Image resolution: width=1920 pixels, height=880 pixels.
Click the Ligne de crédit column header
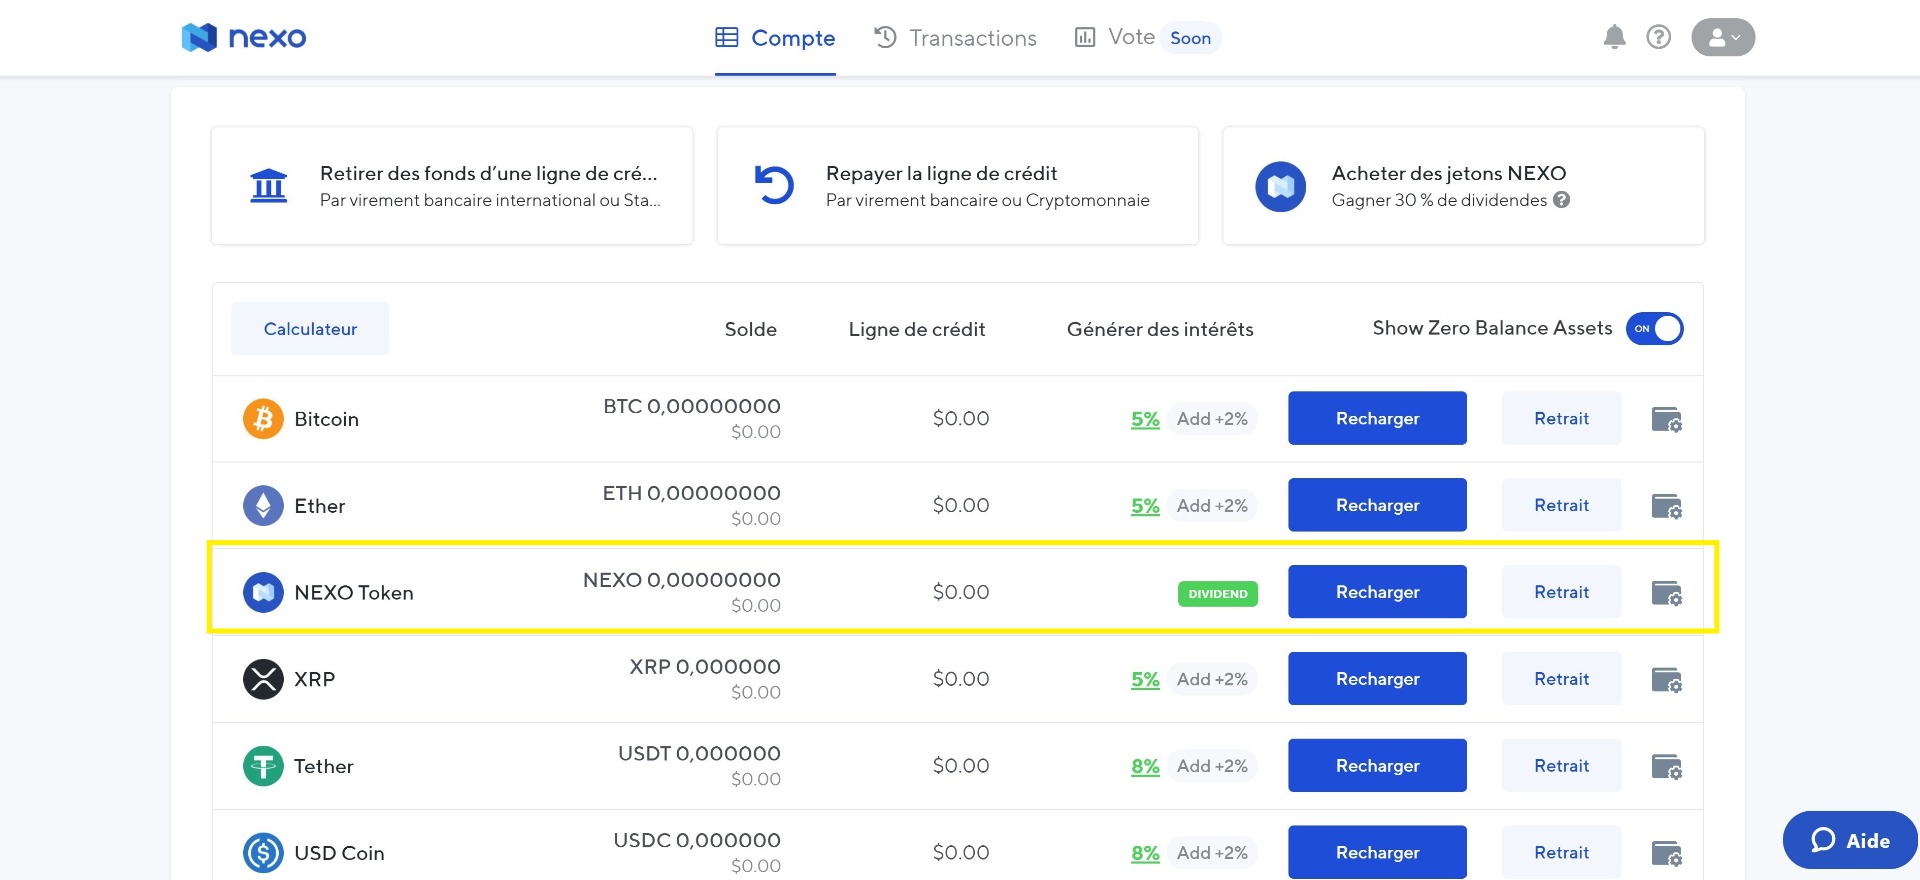[x=917, y=329]
